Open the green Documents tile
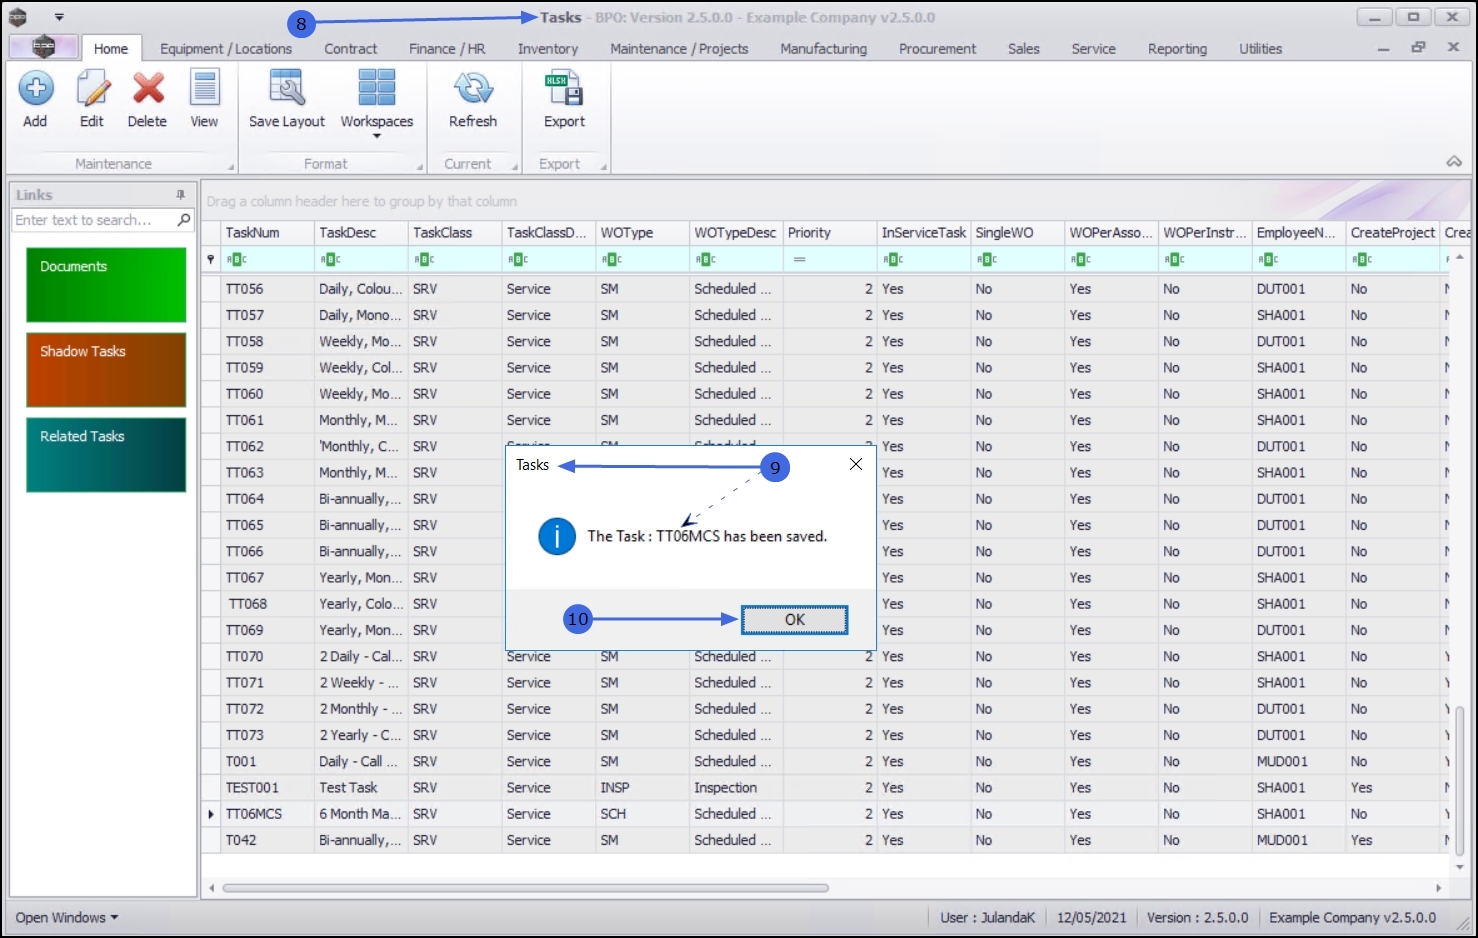Viewport: 1478px width, 938px height. click(x=106, y=285)
